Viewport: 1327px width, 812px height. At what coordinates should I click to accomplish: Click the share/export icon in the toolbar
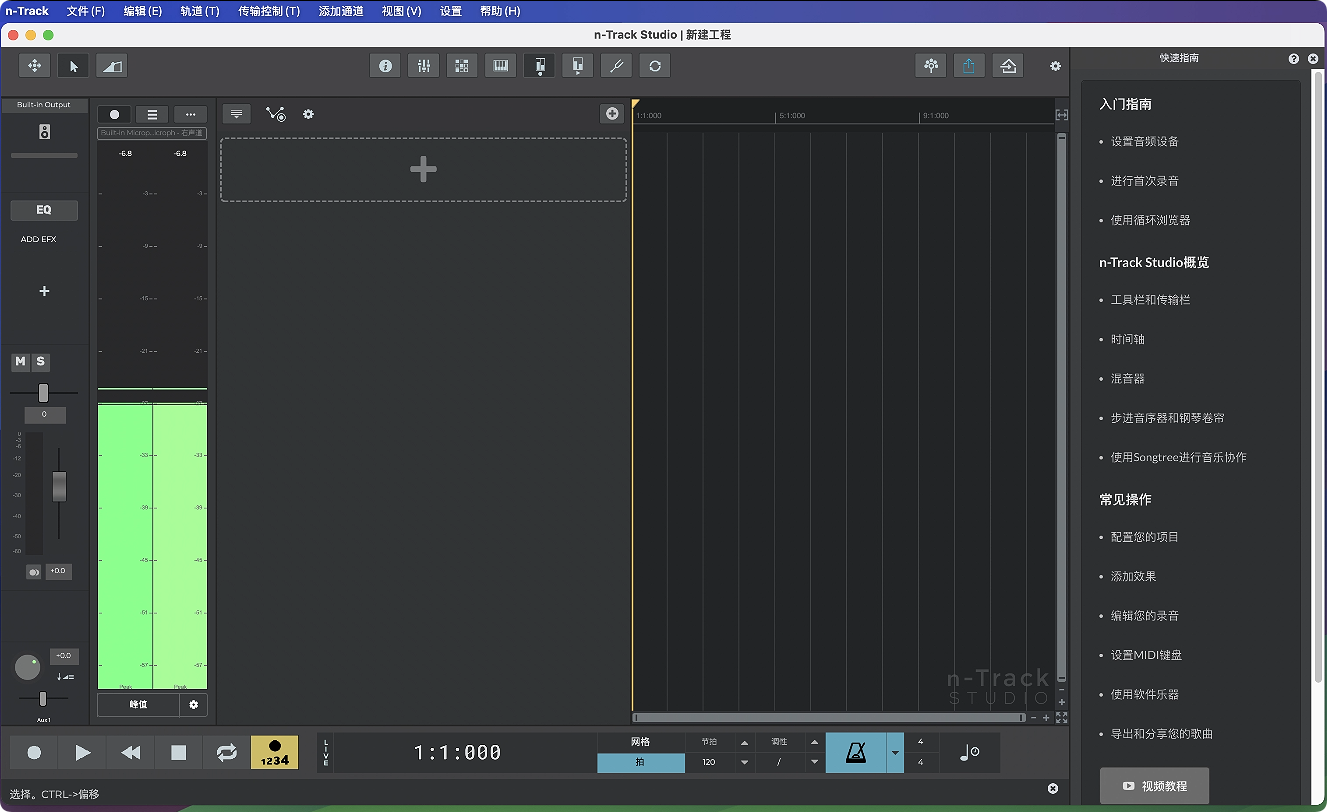pyautogui.click(x=969, y=66)
